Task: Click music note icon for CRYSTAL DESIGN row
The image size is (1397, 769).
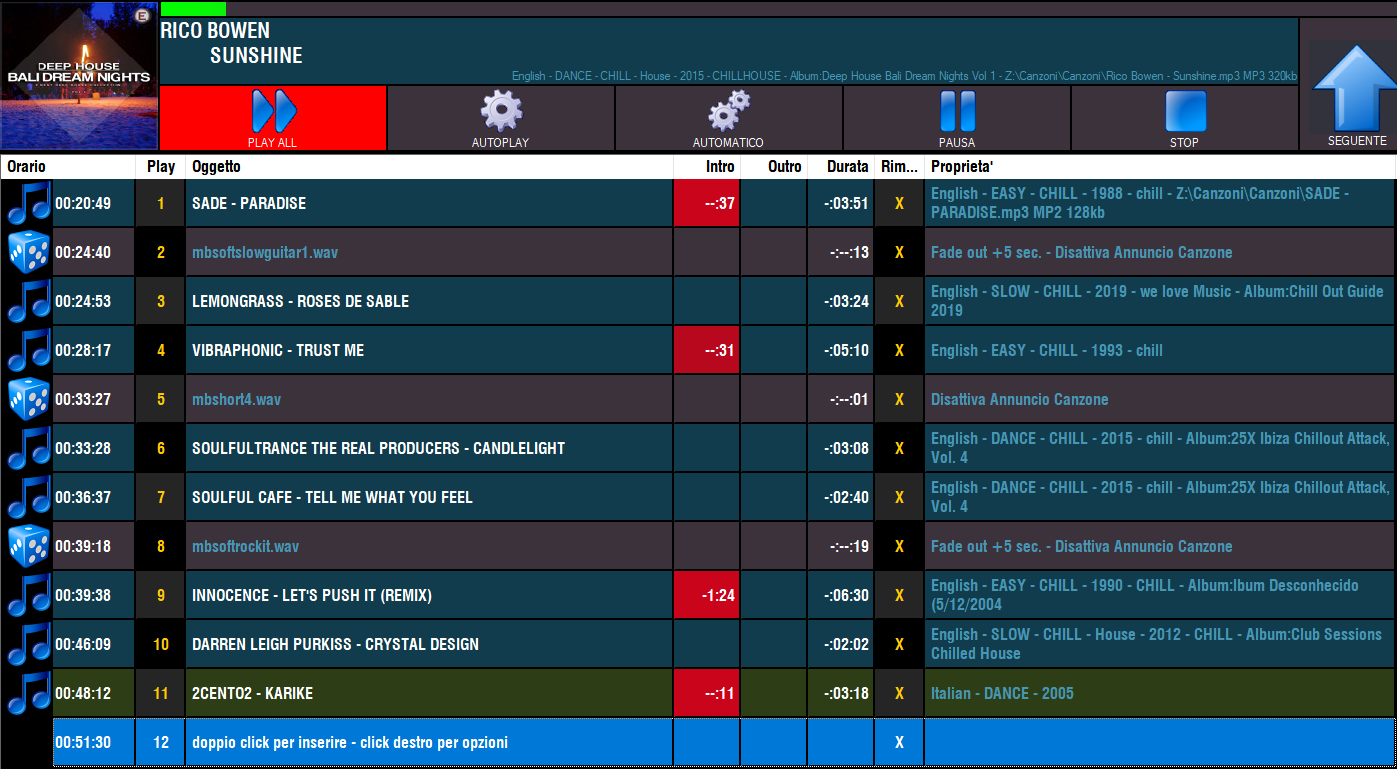Action: 29,644
